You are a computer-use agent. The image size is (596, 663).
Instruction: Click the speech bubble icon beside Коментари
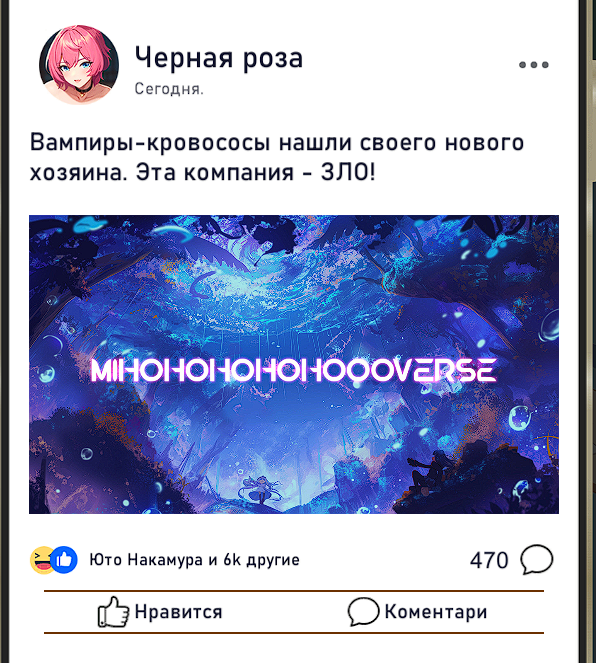click(363, 611)
